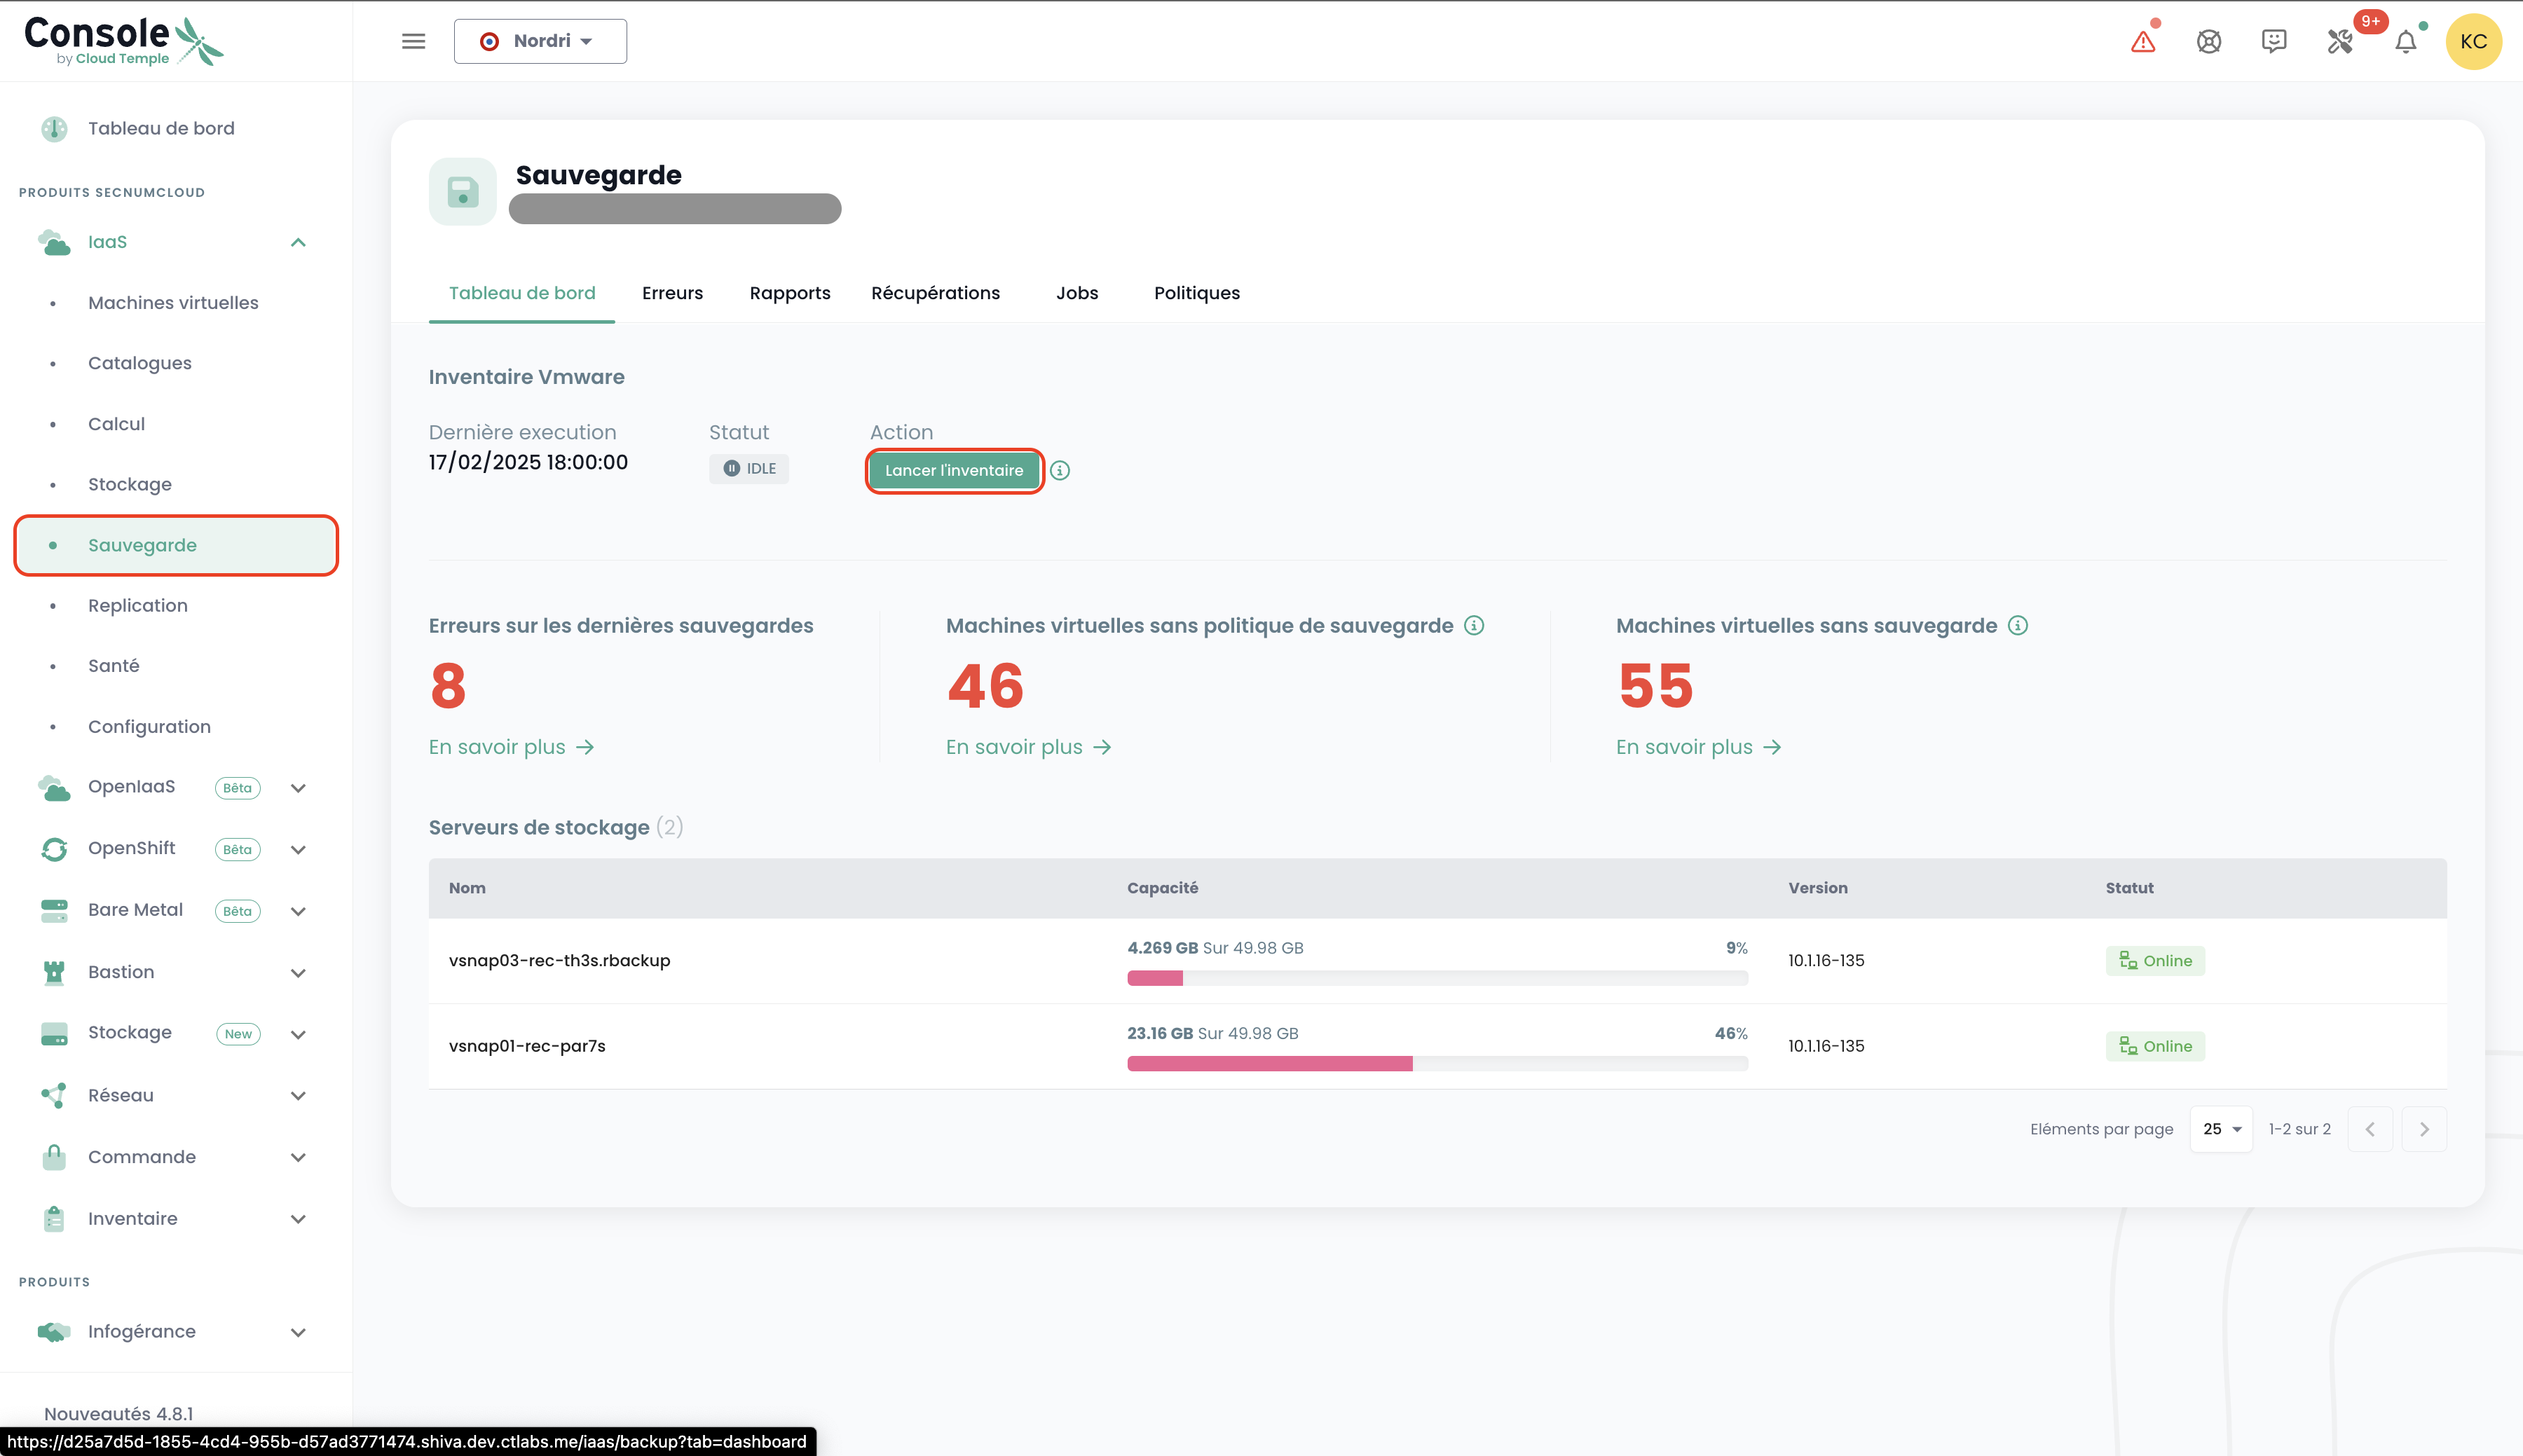2523x1456 pixels.
Task: Expand the Bastion sidebar section
Action: tap(298, 972)
